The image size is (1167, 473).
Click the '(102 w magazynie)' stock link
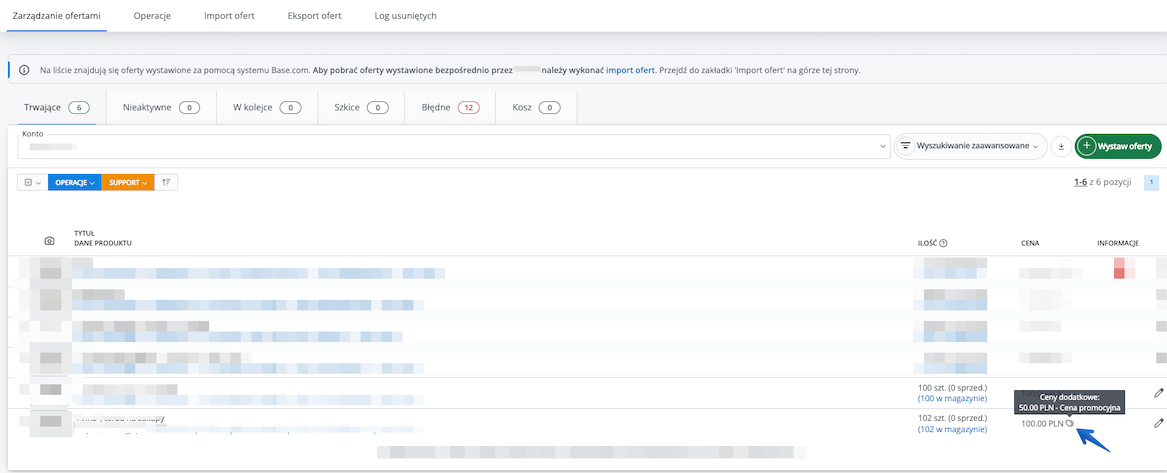(952, 429)
